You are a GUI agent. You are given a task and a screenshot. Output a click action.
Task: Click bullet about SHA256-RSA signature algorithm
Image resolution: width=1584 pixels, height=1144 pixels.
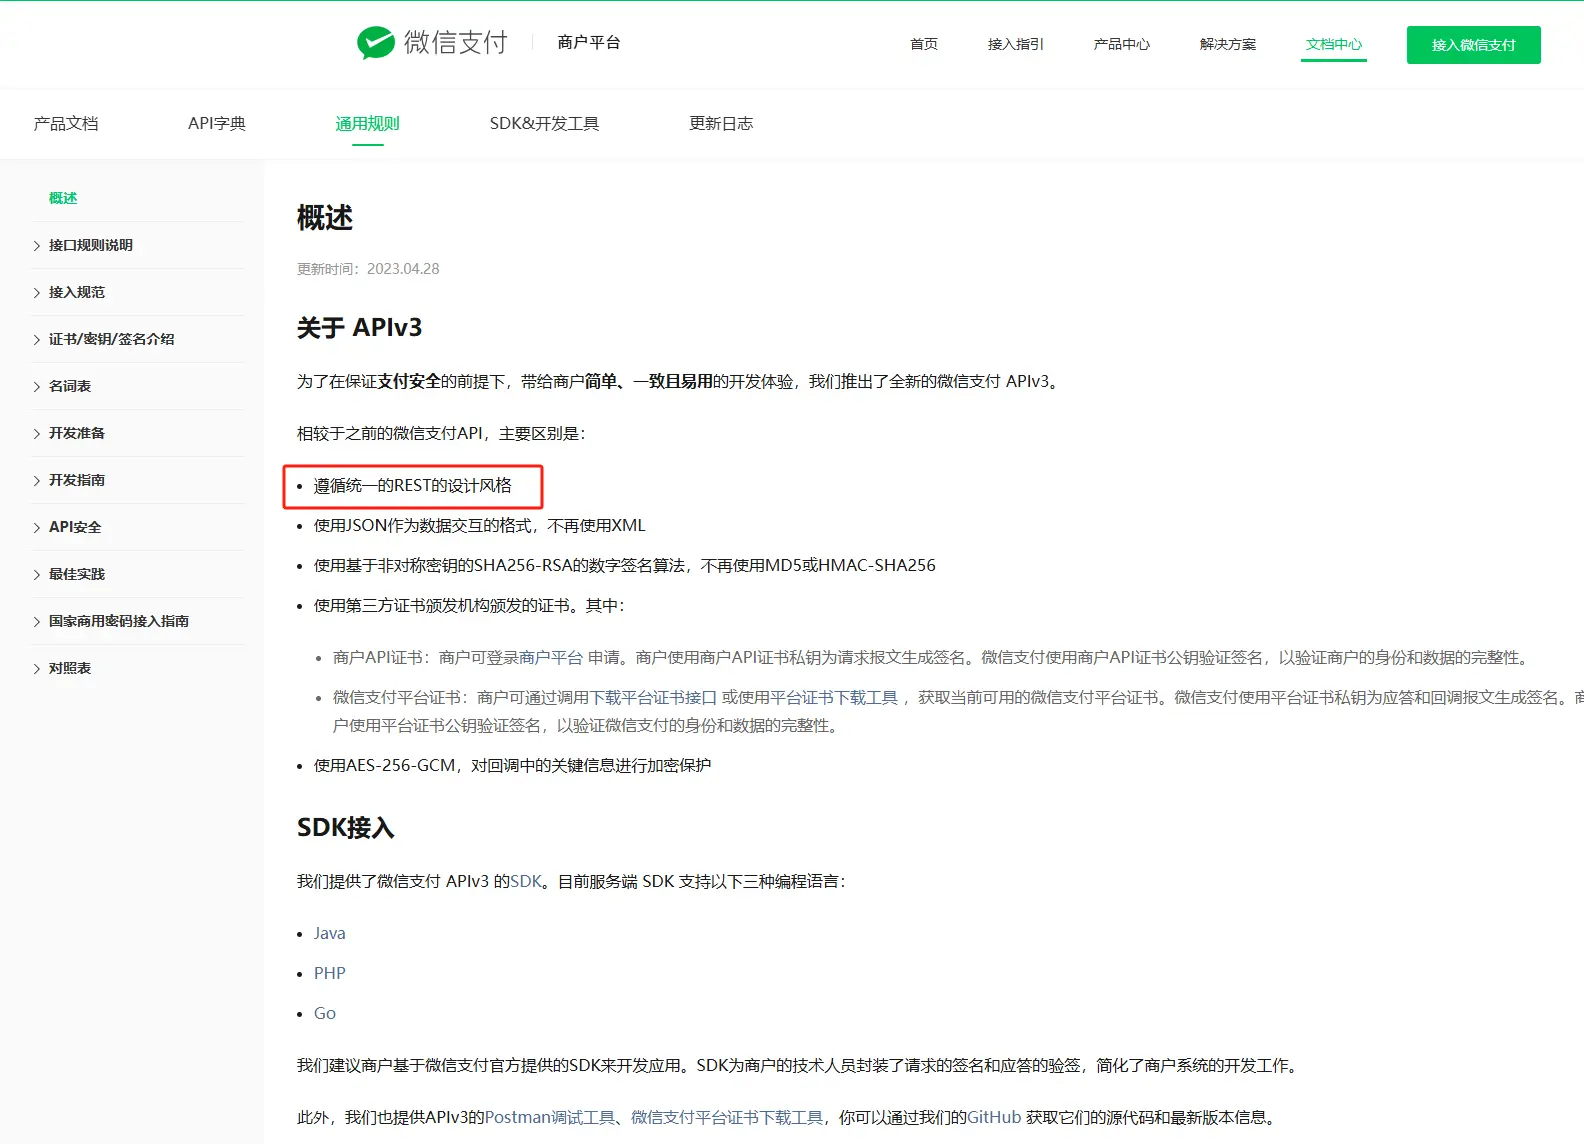[625, 565]
